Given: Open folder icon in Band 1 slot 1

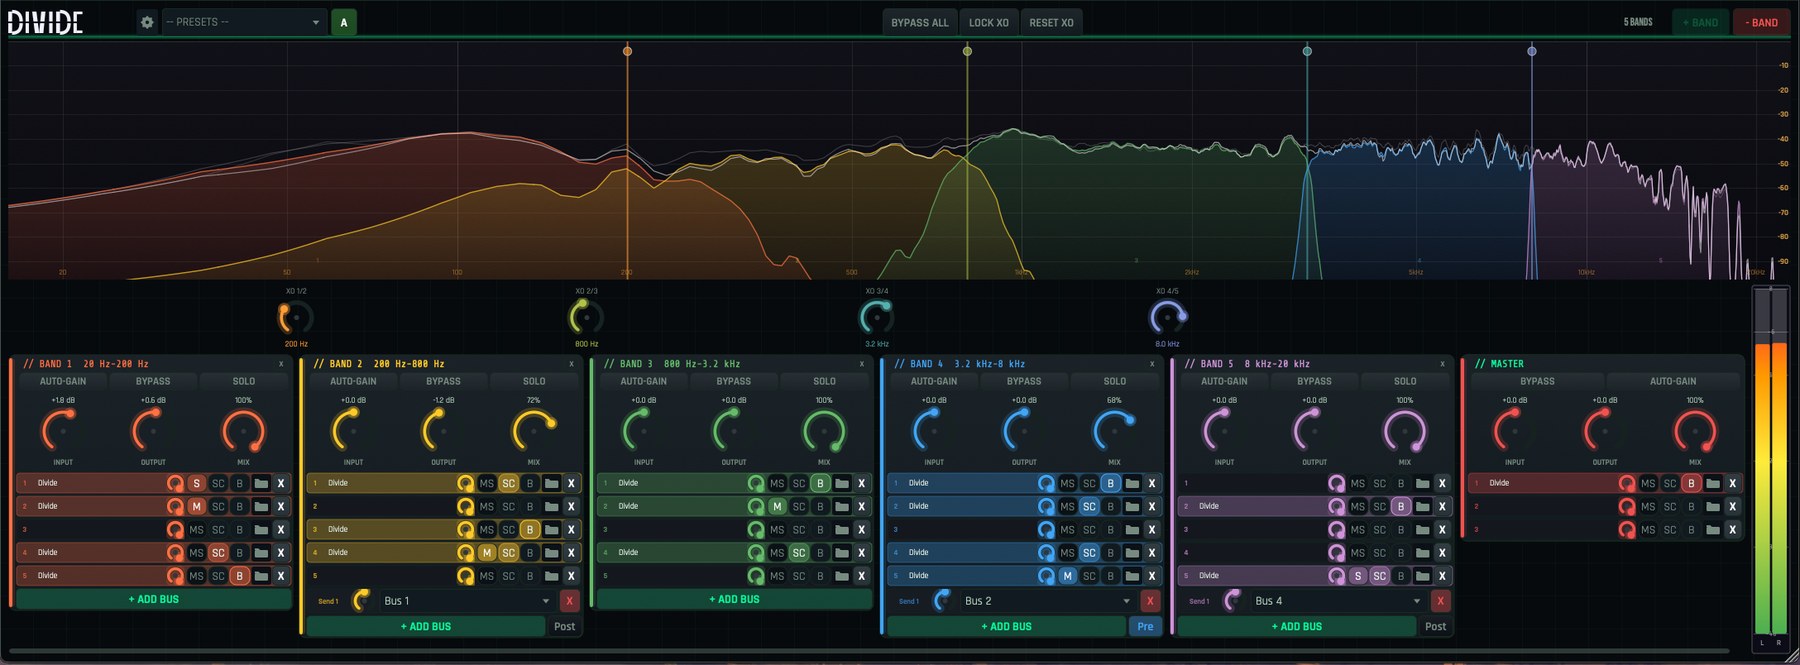Looking at the screenshot, I should [261, 483].
